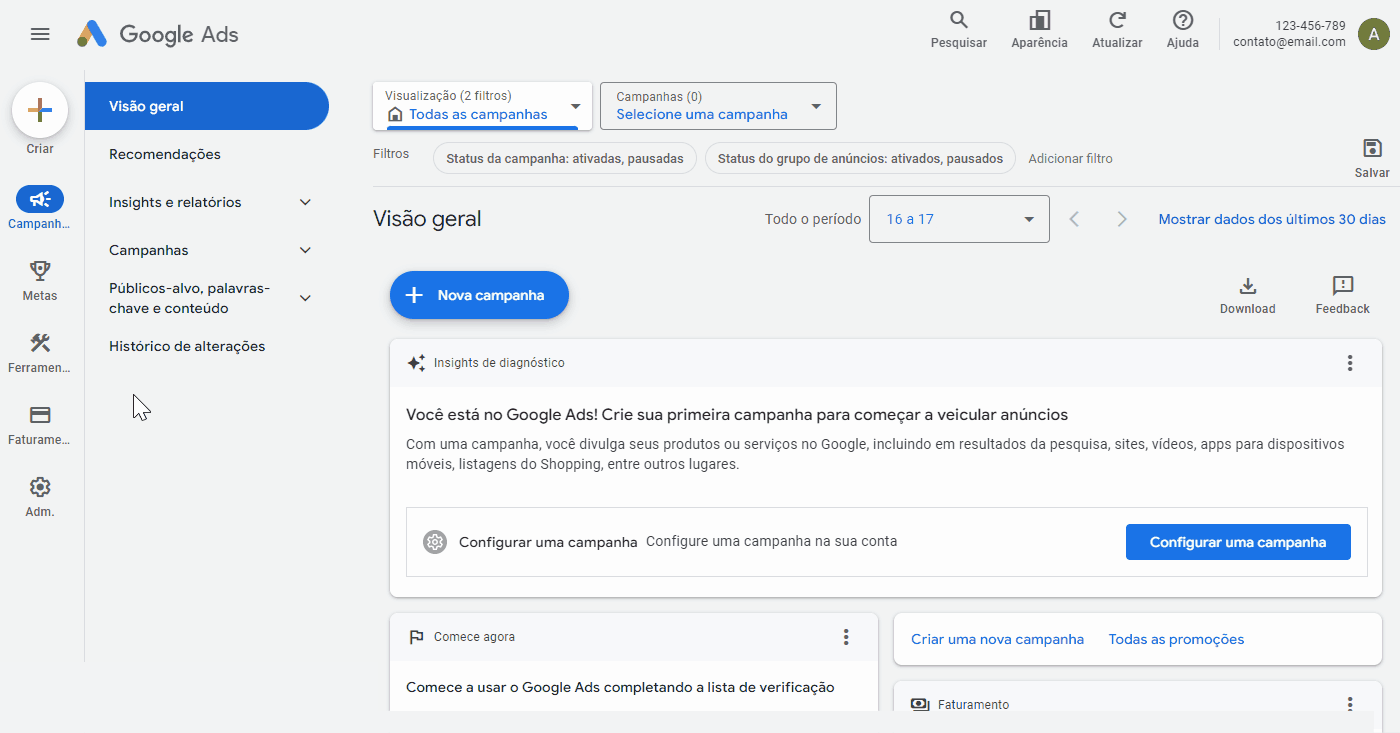This screenshot has height=733, width=1400.
Task: Open the Aparência appearance icon
Action: pyautogui.click(x=1039, y=20)
